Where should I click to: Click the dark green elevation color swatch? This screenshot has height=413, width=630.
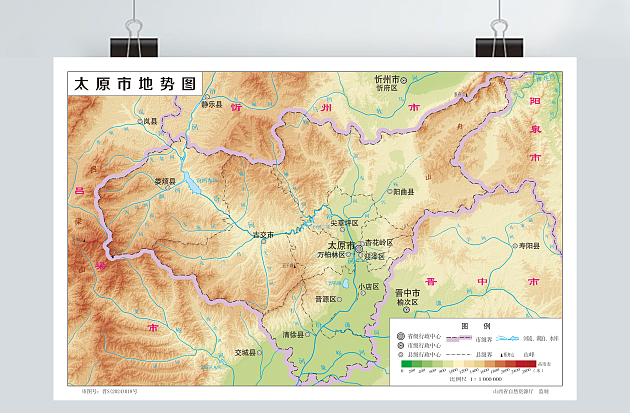(404, 366)
